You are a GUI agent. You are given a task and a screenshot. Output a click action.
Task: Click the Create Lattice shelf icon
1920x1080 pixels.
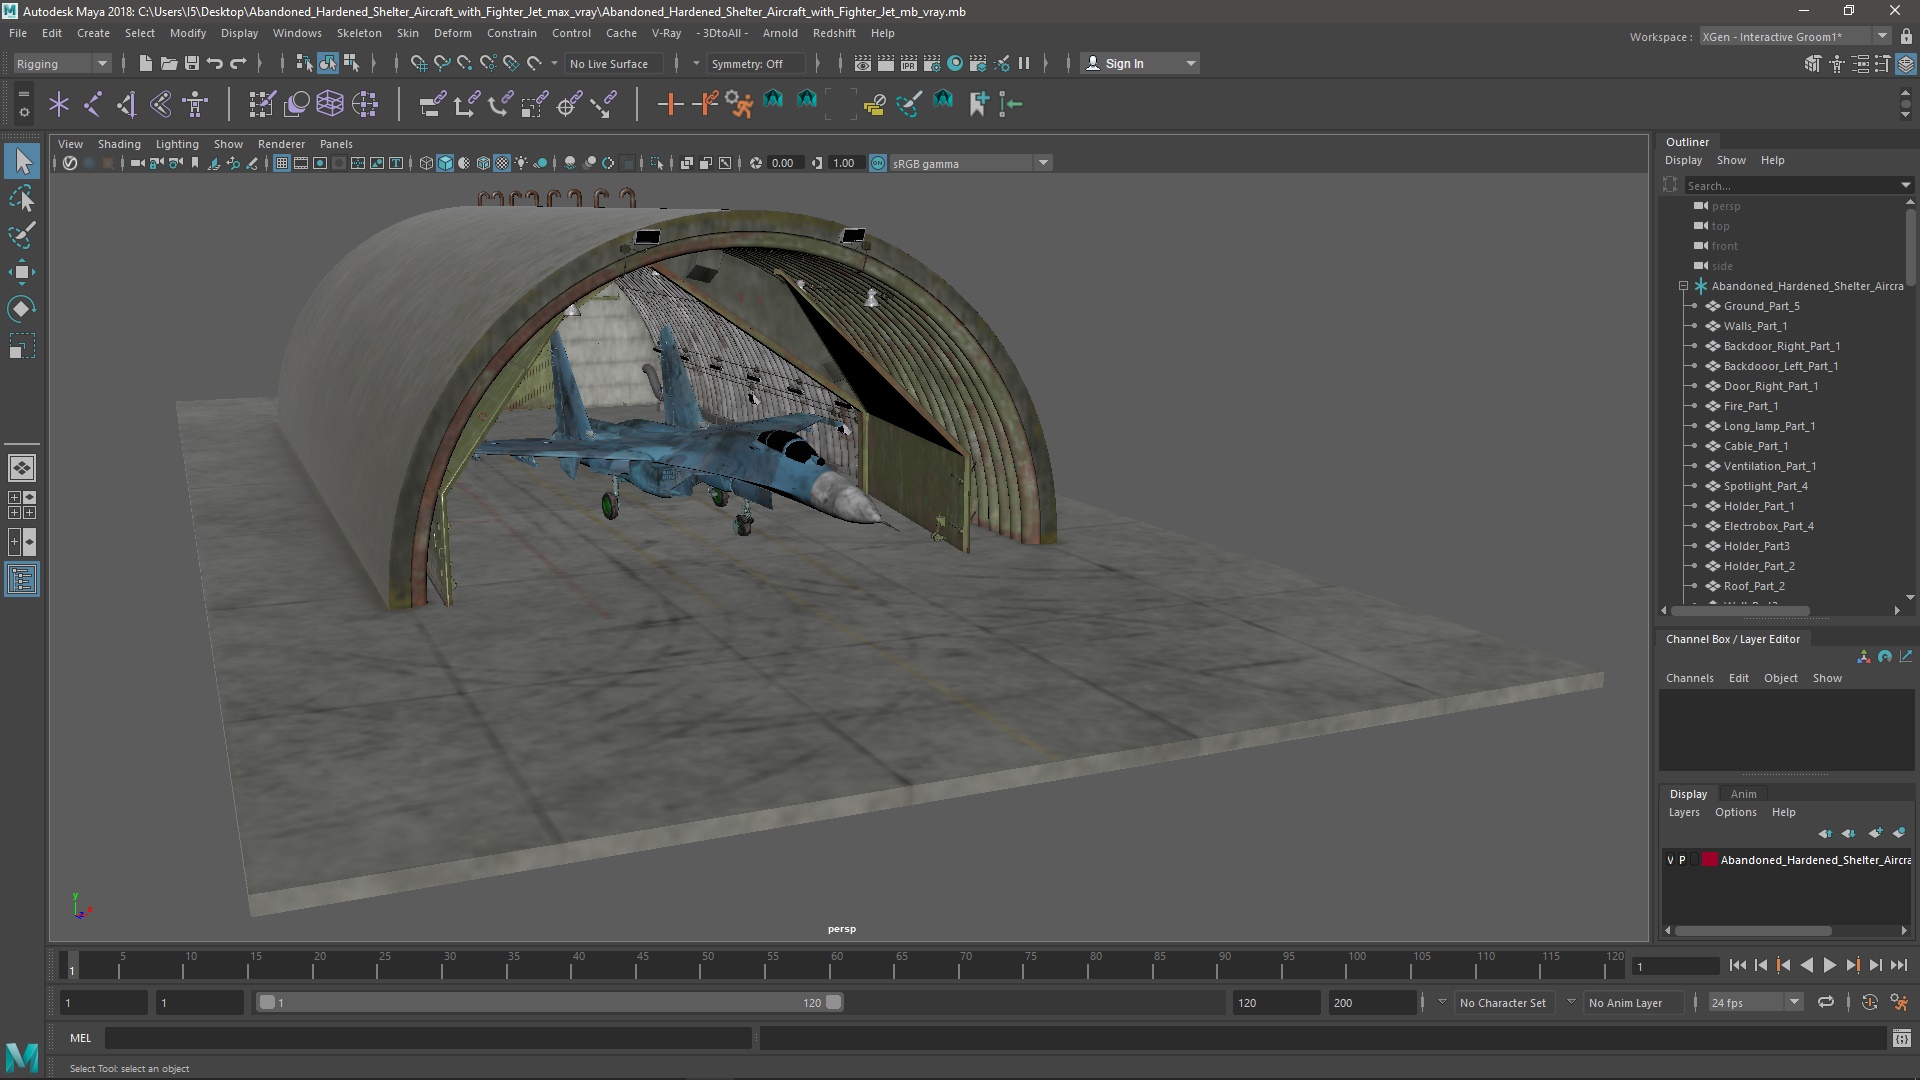(330, 104)
